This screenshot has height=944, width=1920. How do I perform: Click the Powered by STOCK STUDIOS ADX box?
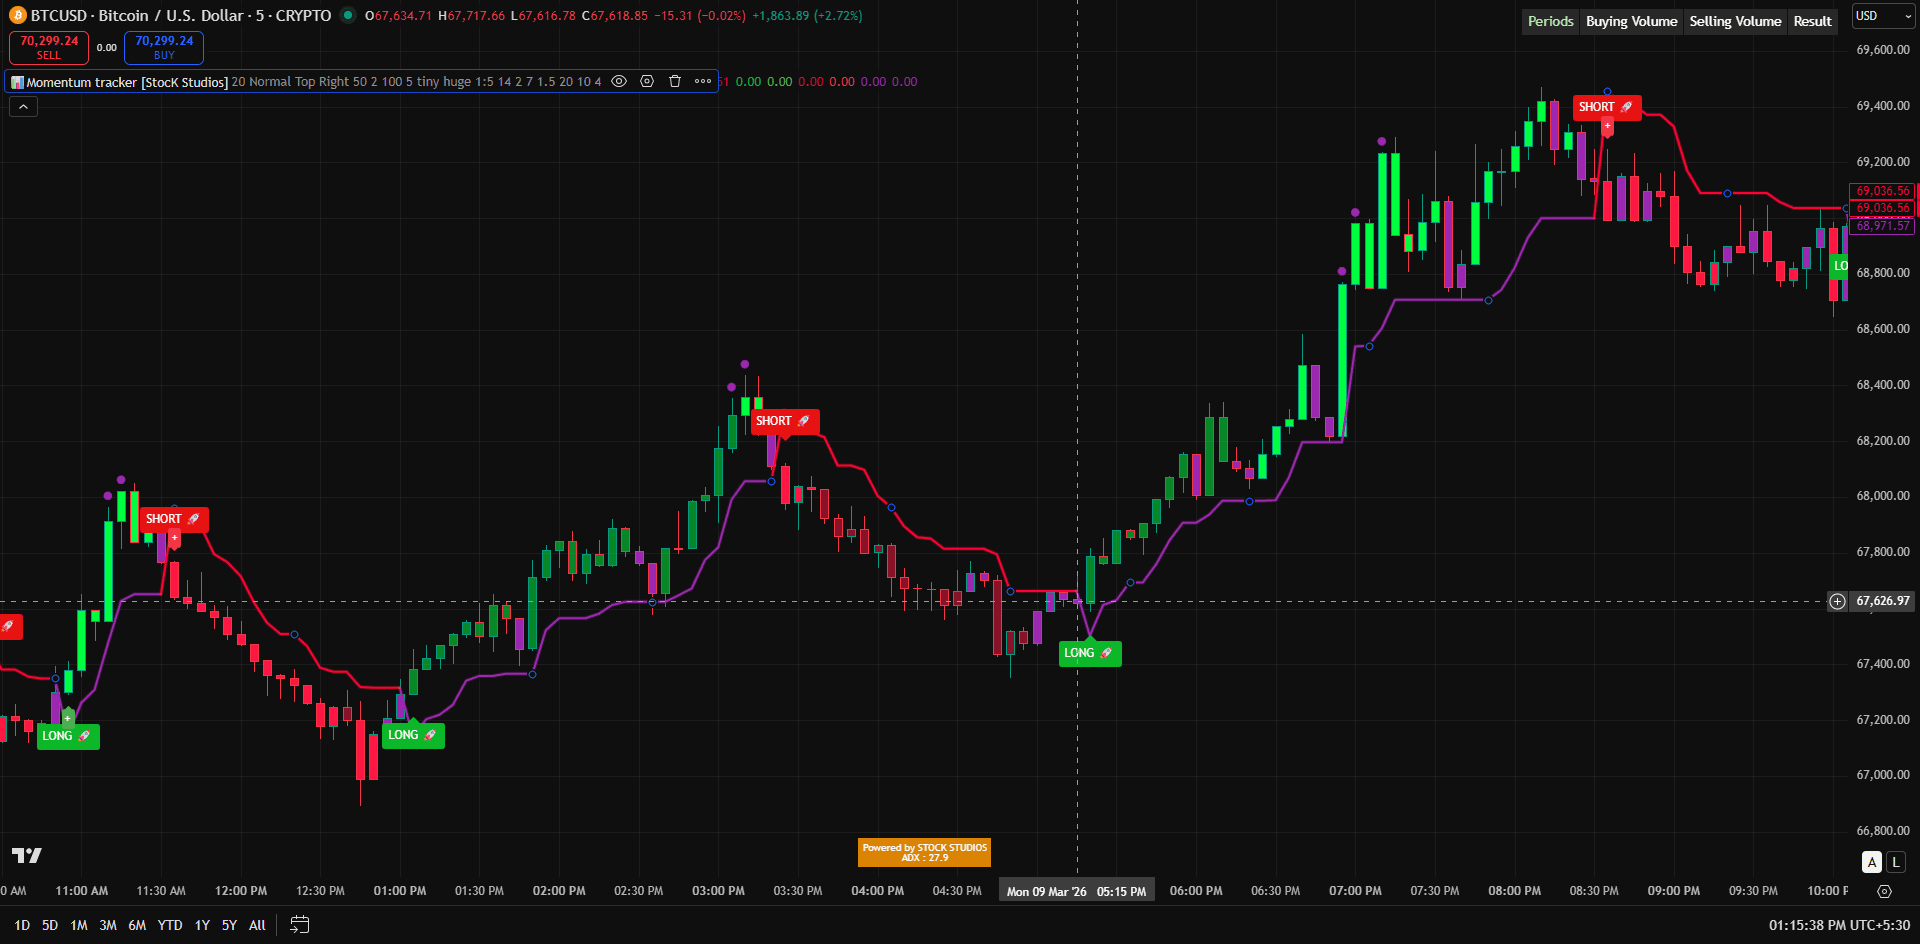coord(924,852)
